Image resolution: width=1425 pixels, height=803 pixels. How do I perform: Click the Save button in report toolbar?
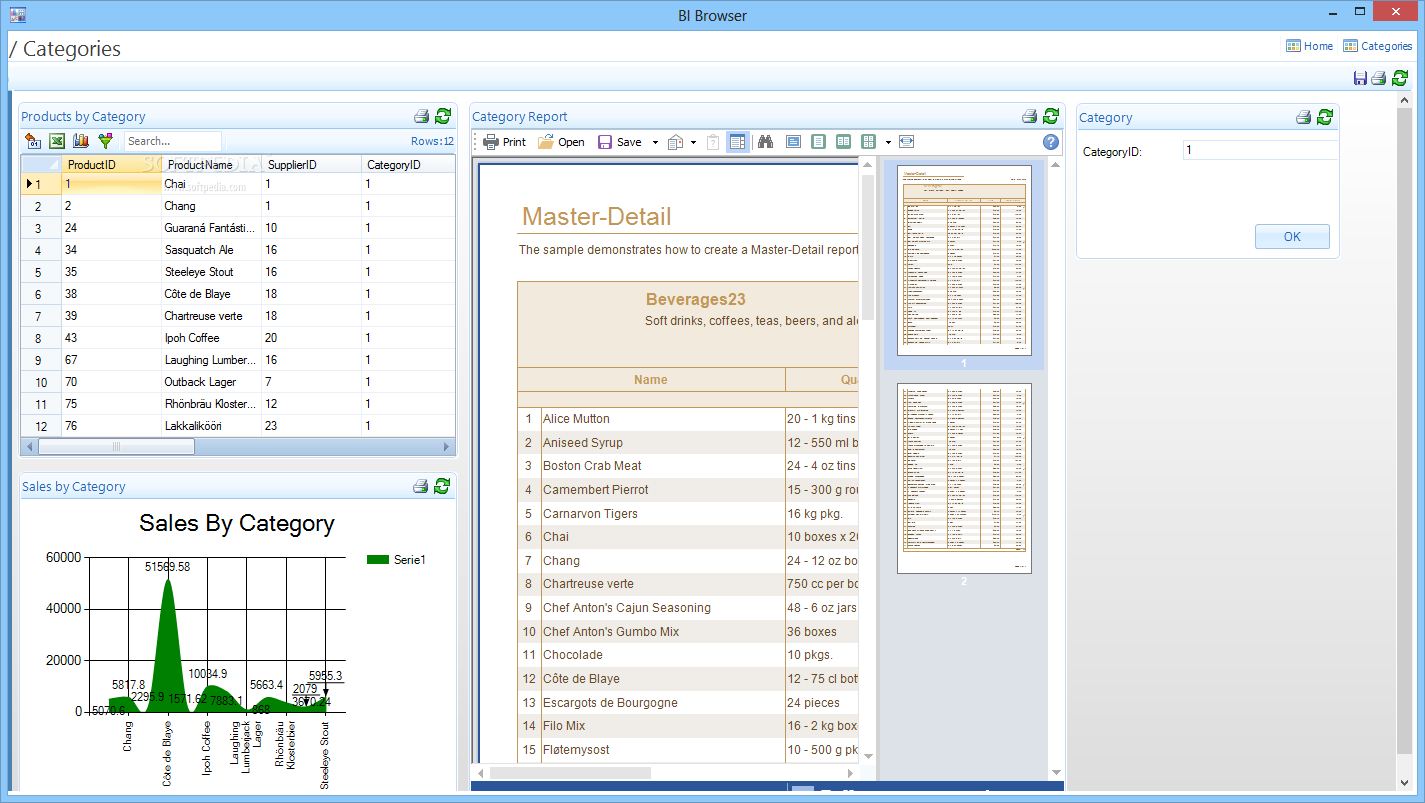620,142
